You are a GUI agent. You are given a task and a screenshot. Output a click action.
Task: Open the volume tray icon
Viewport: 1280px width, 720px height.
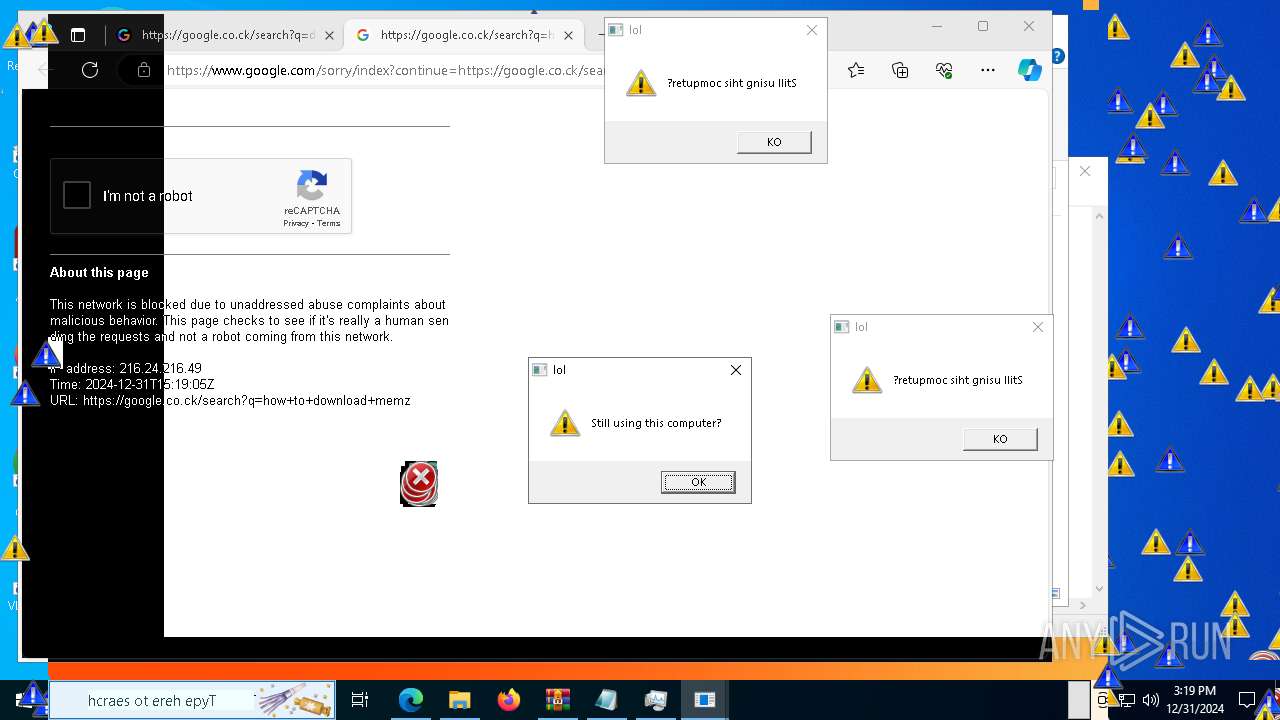pyautogui.click(x=1151, y=700)
